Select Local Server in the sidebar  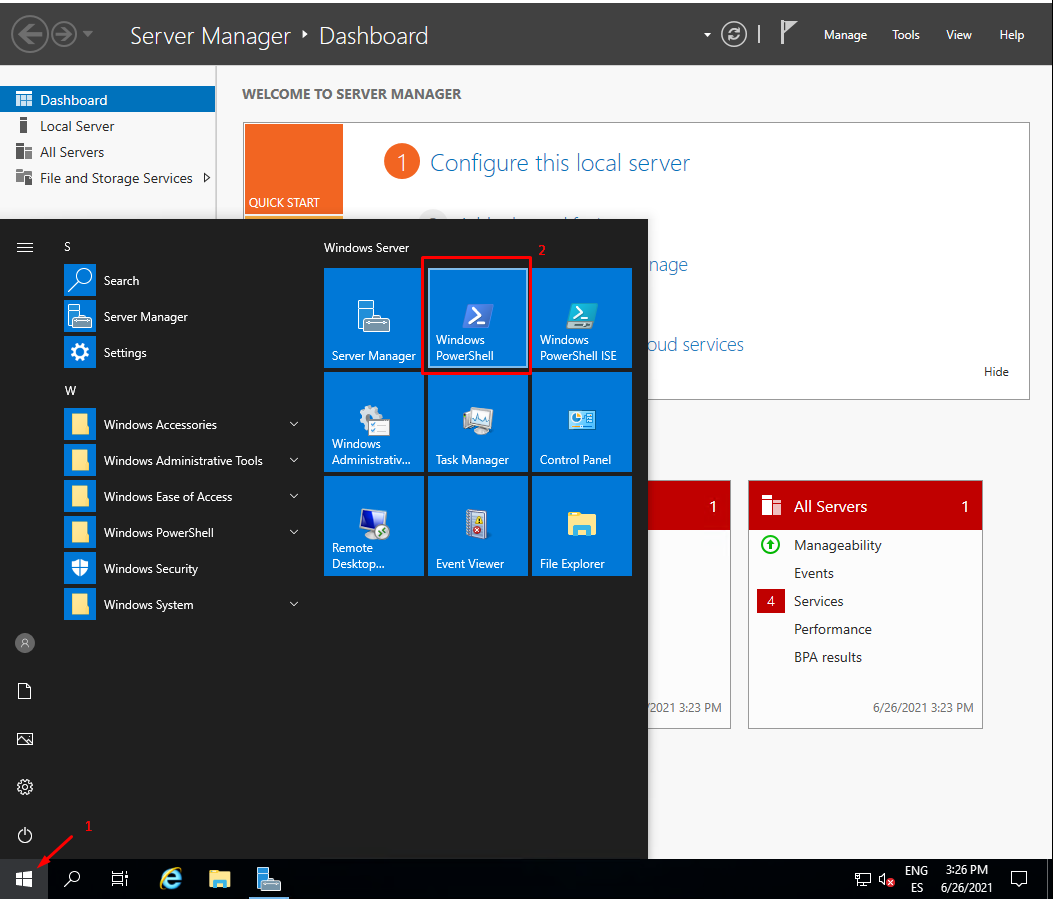(107, 126)
